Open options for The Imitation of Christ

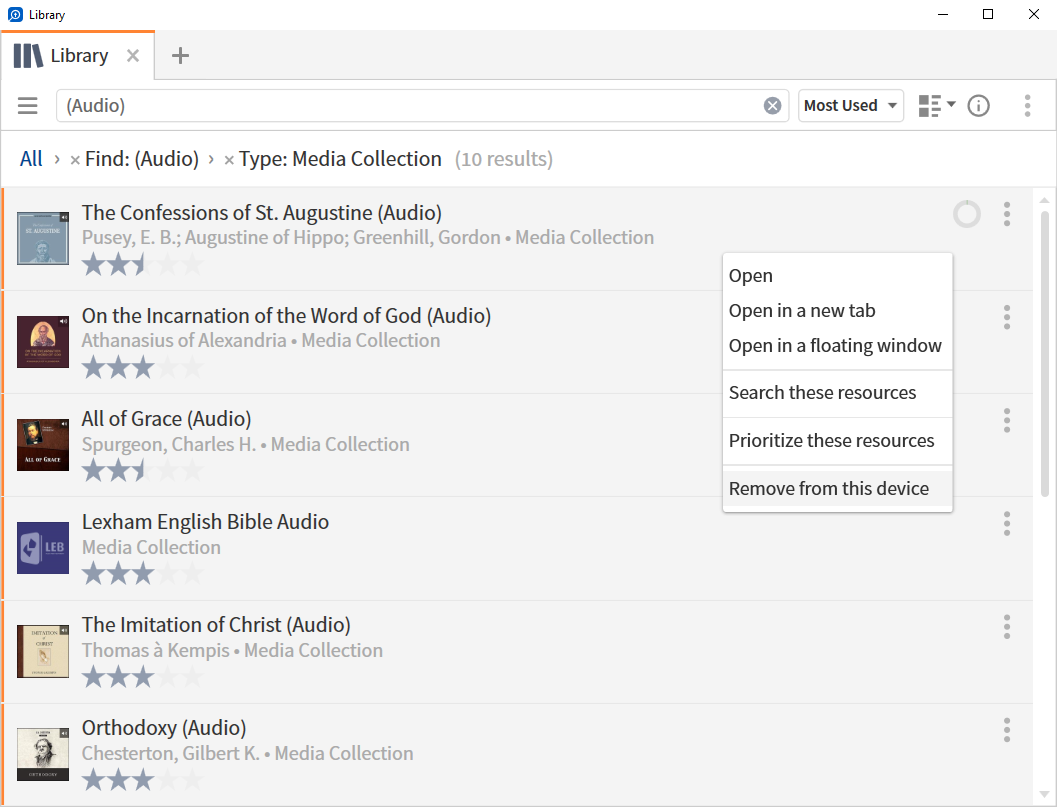pos(1006,627)
